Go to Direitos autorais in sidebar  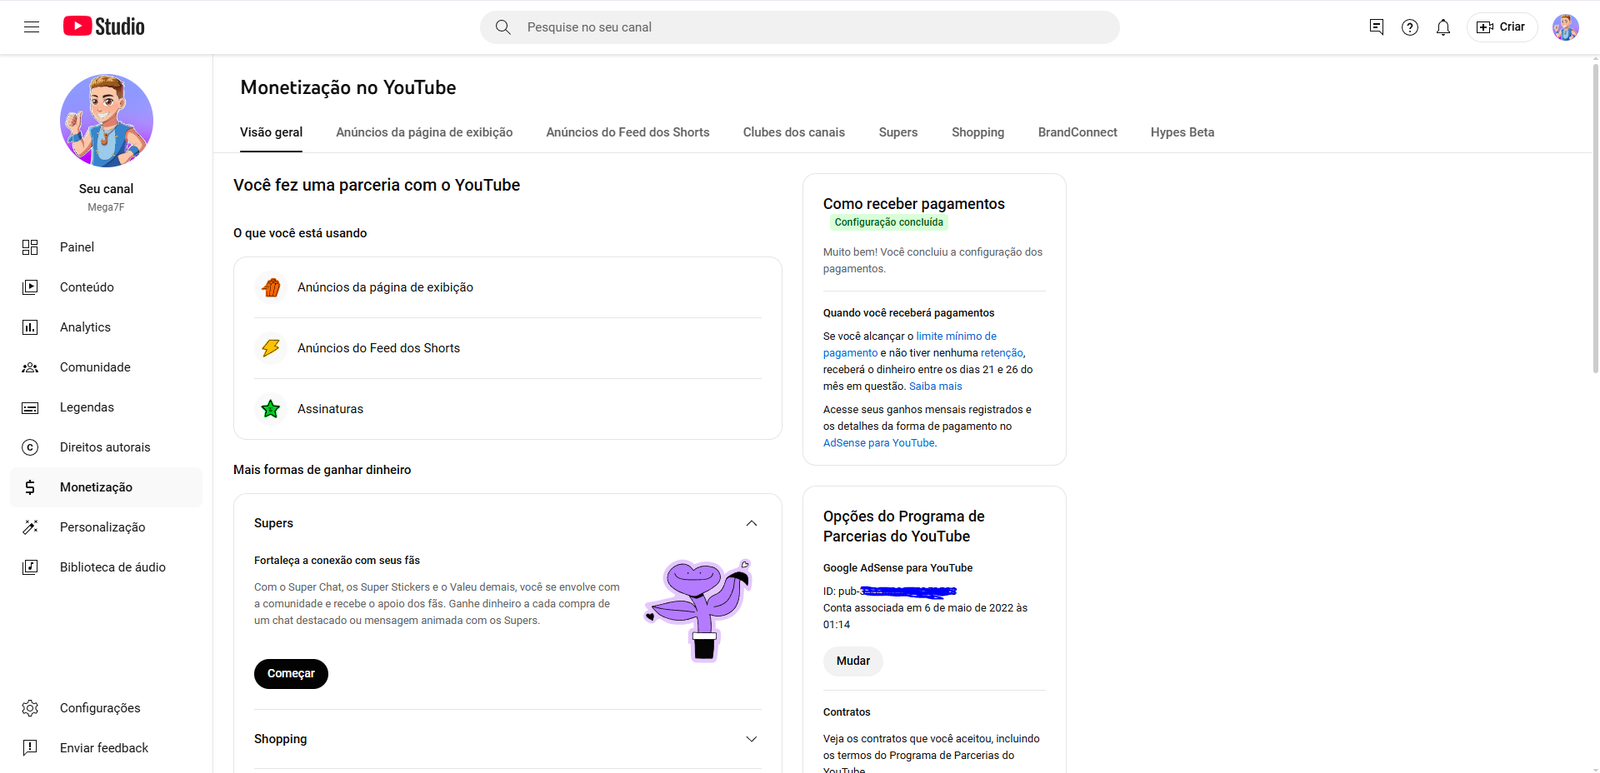coord(106,447)
